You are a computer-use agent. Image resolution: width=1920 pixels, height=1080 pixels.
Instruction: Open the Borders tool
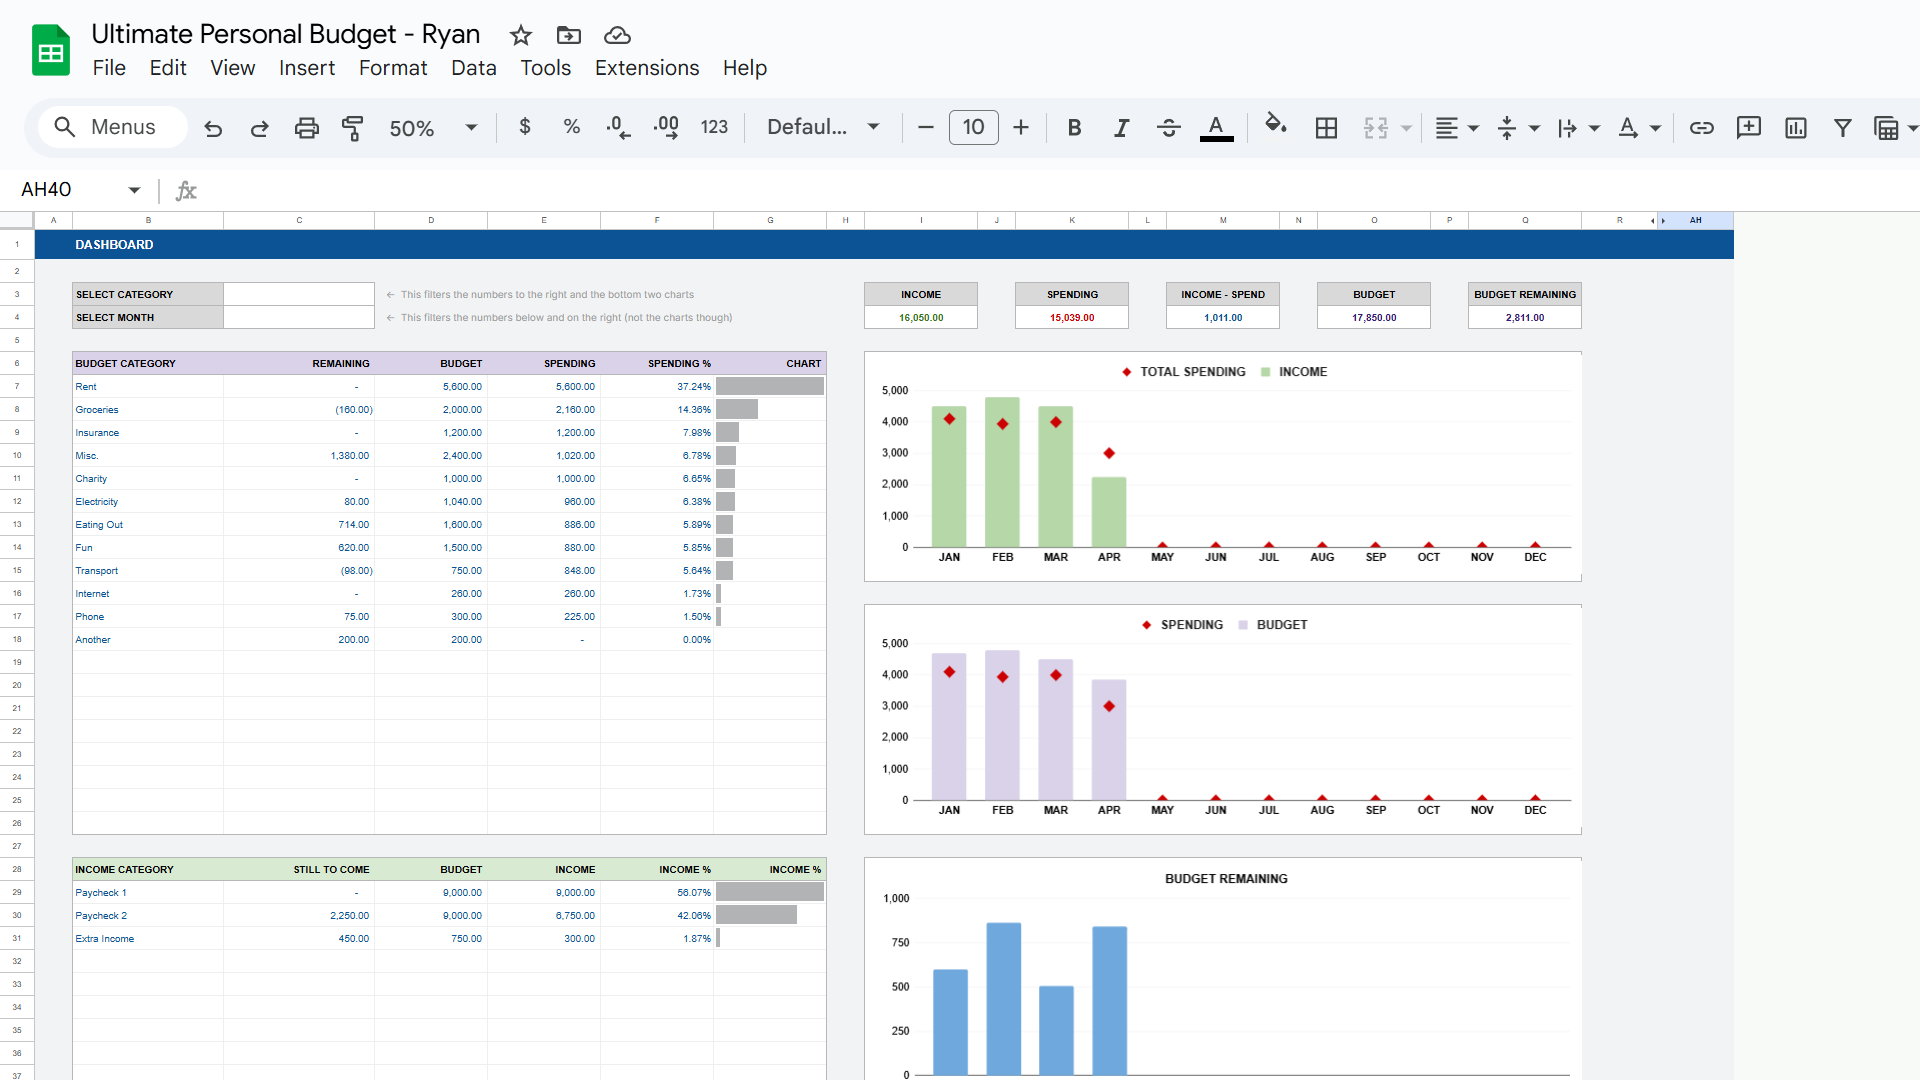(1326, 128)
